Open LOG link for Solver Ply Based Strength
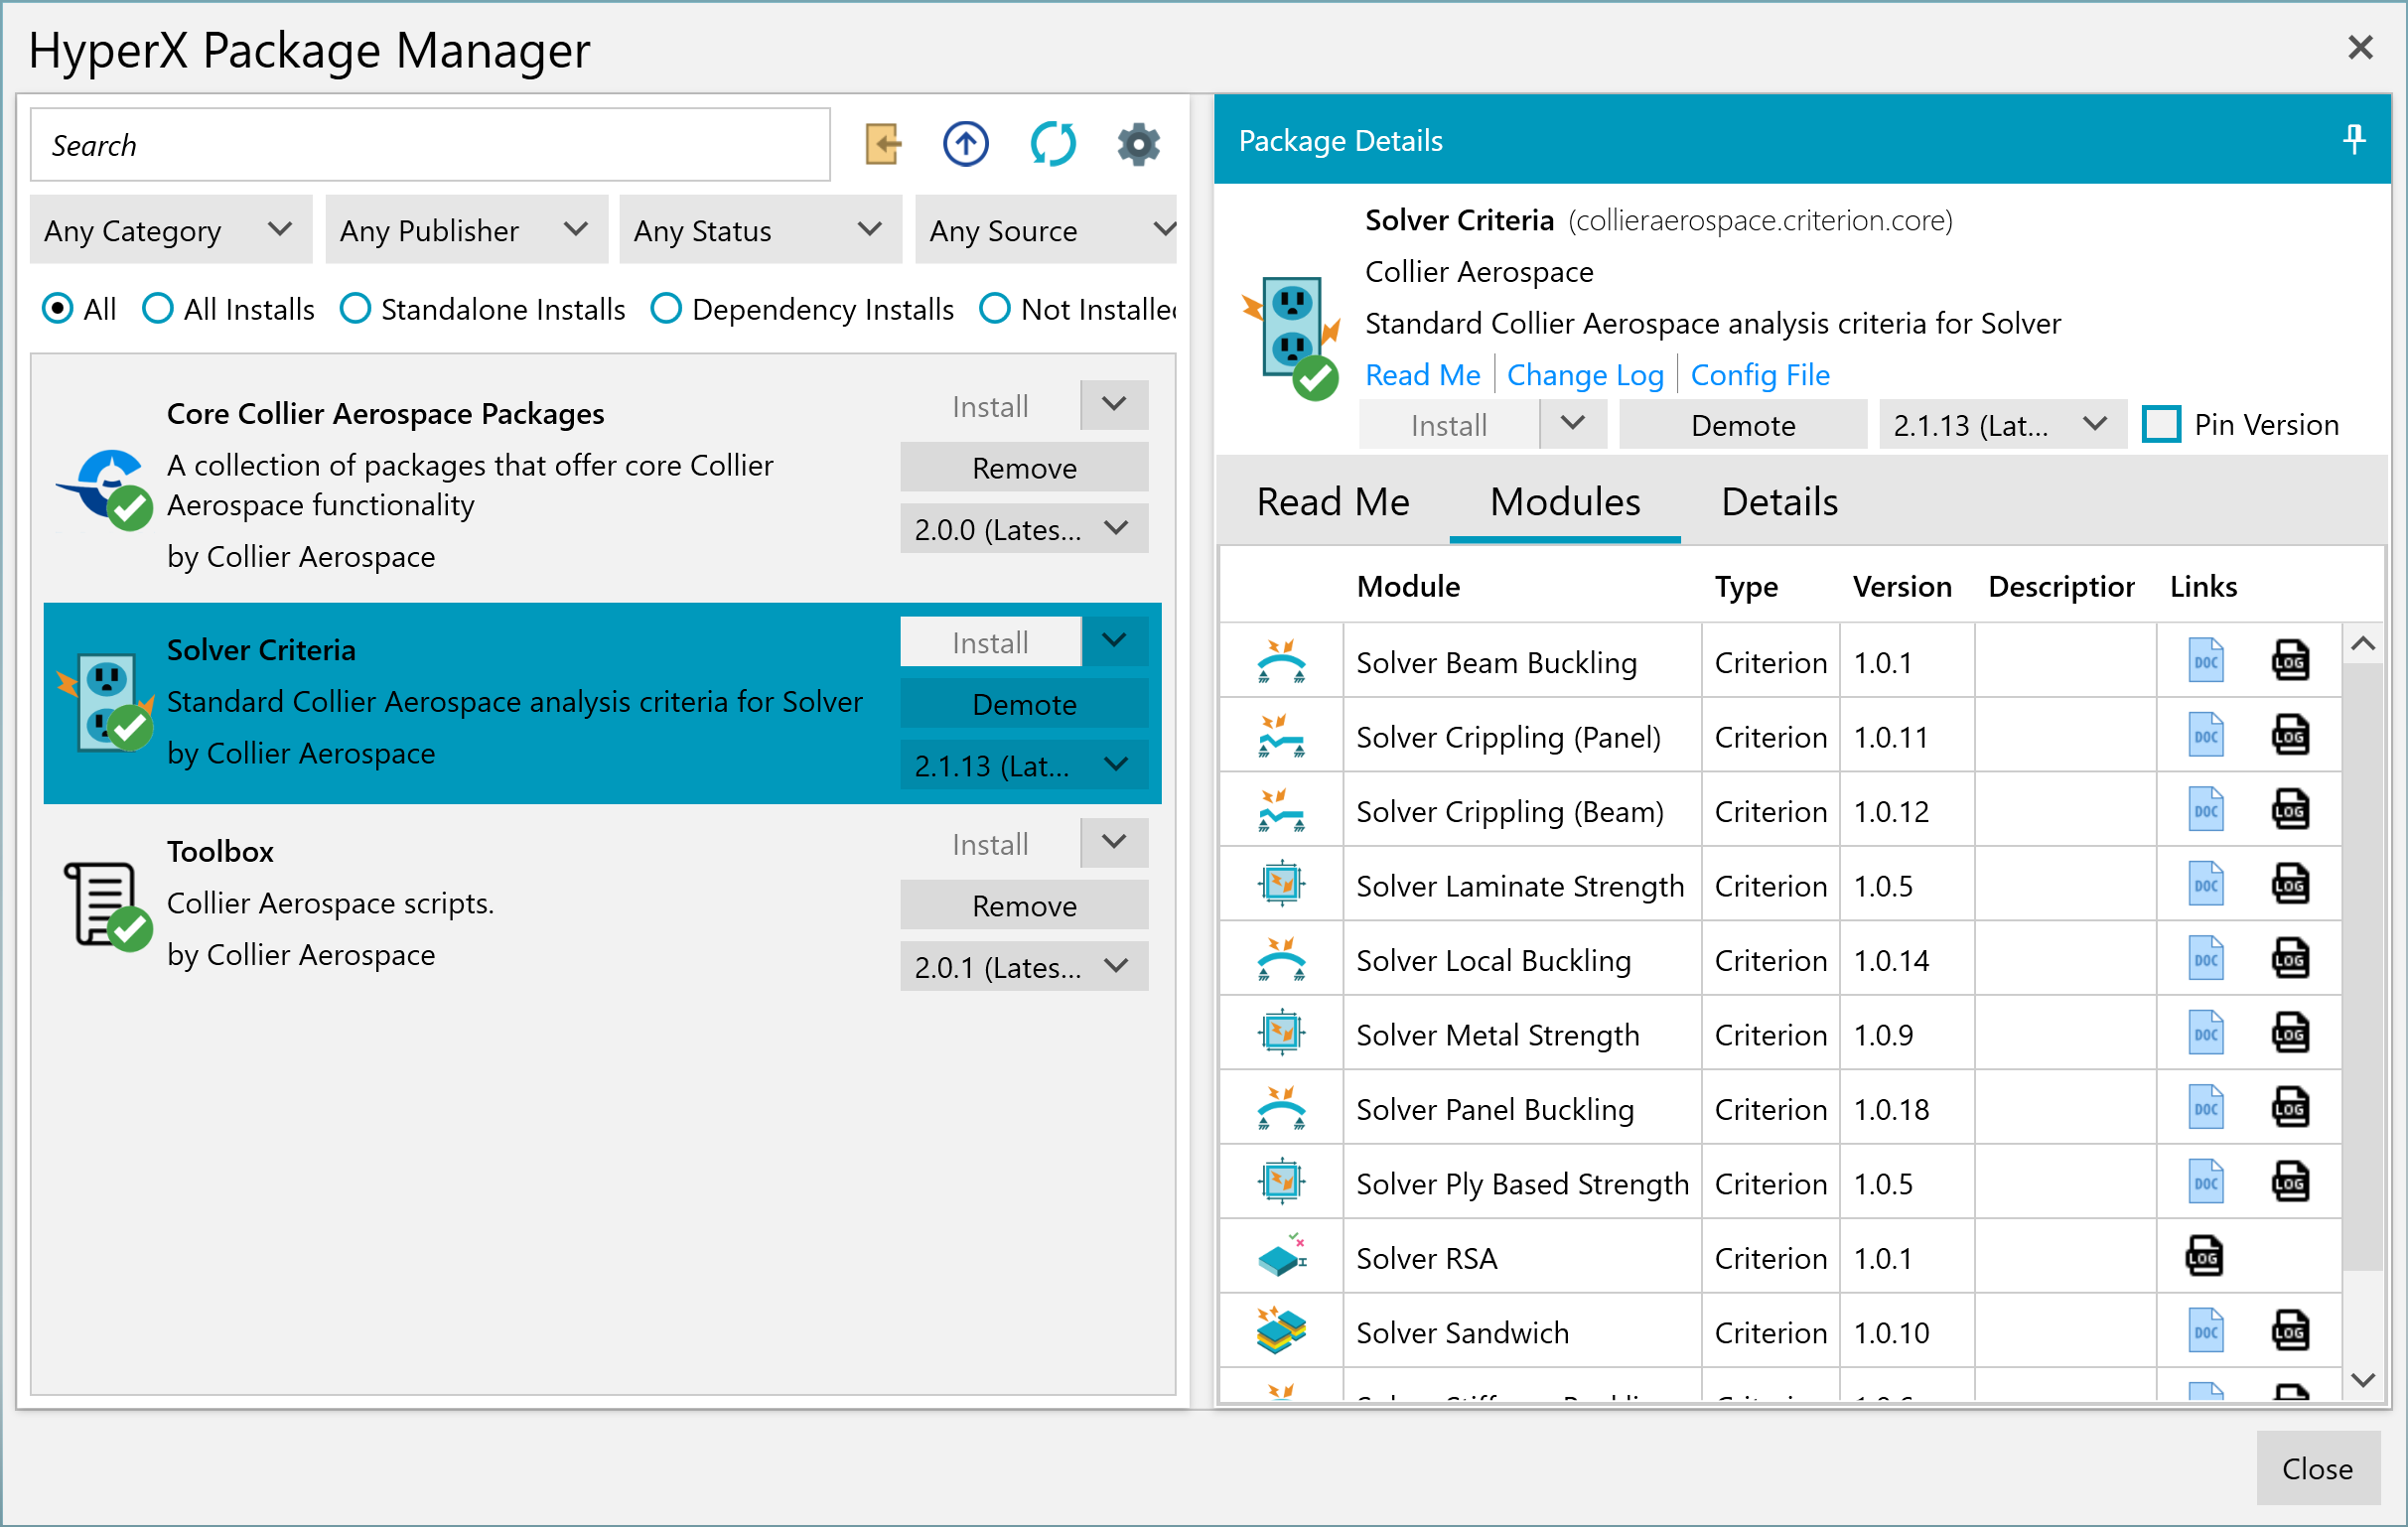The image size is (2408, 1527). [x=2289, y=1182]
